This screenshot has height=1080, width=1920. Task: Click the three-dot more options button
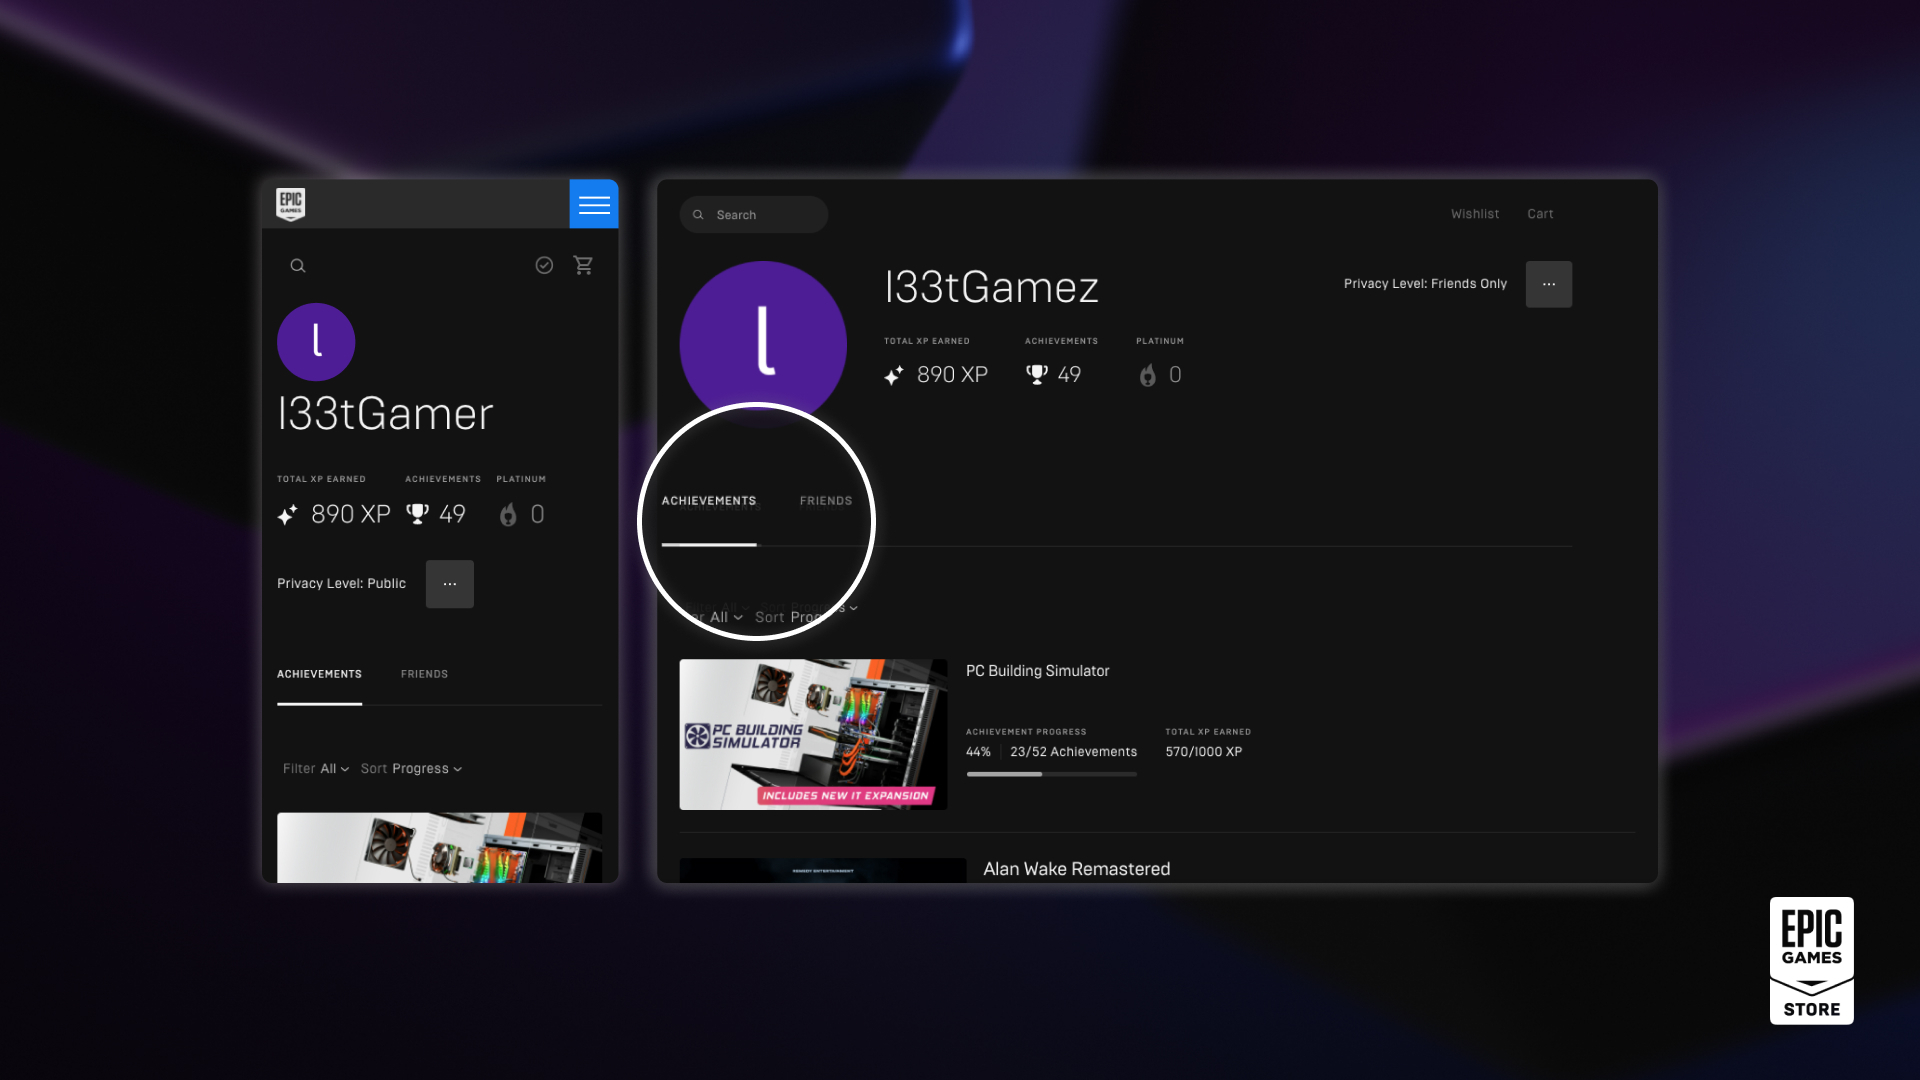[x=1549, y=284]
